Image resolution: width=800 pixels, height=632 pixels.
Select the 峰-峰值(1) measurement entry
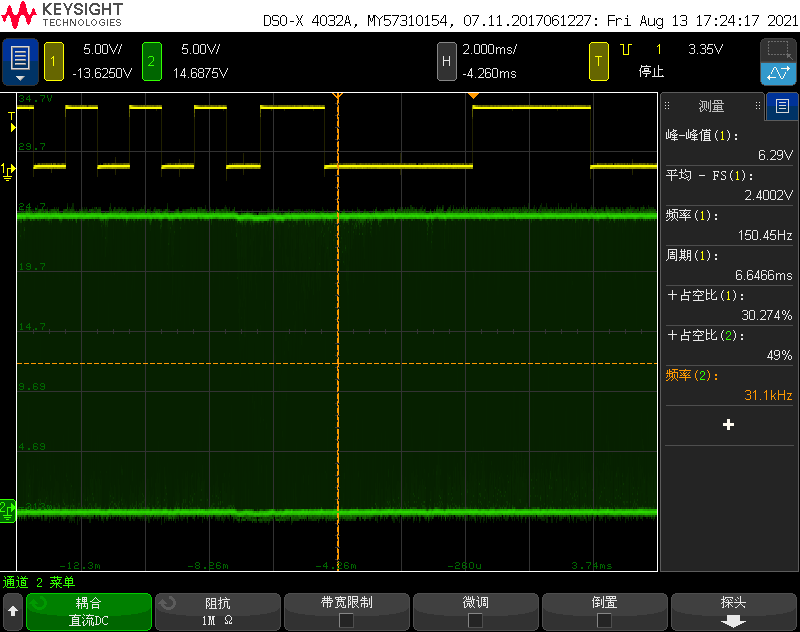729,145
